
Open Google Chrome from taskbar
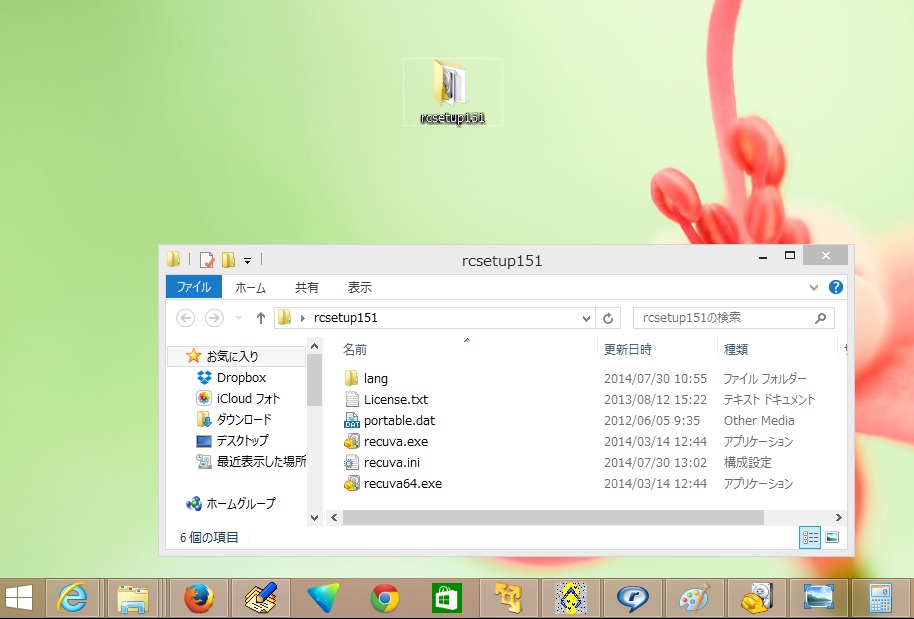[385, 598]
